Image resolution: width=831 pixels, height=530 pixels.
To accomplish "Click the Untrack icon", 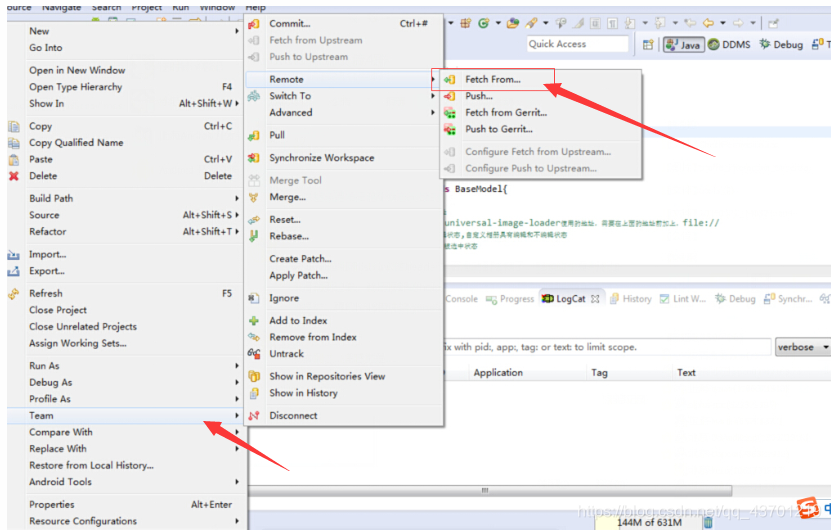I will [254, 354].
